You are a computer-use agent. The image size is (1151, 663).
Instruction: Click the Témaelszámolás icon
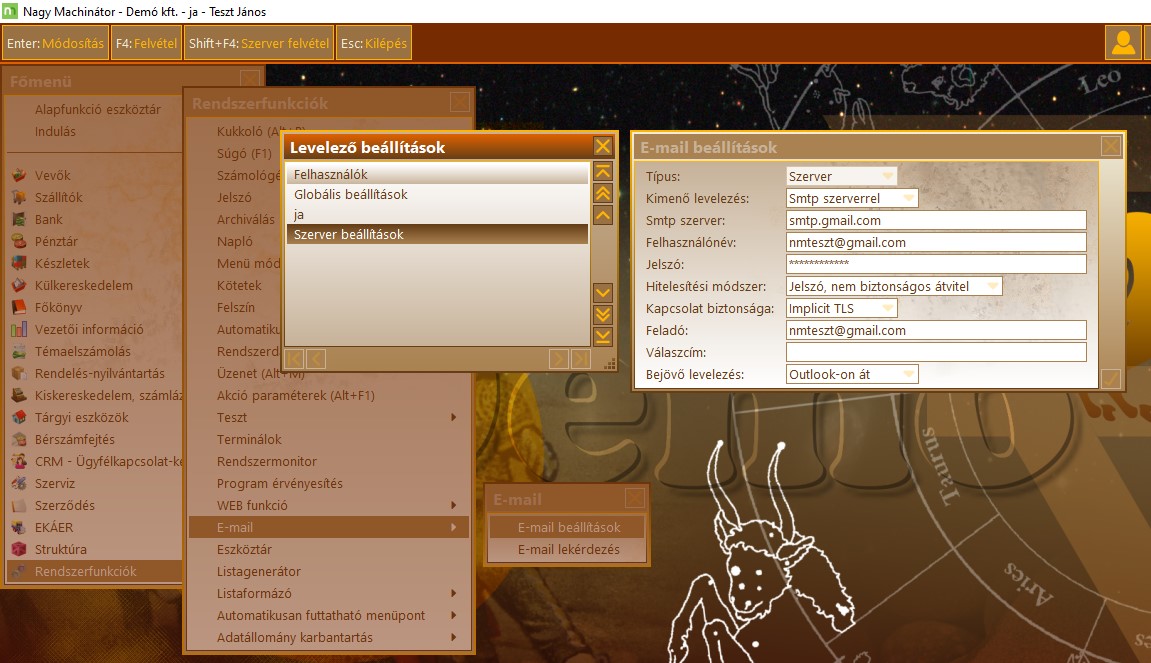19,352
